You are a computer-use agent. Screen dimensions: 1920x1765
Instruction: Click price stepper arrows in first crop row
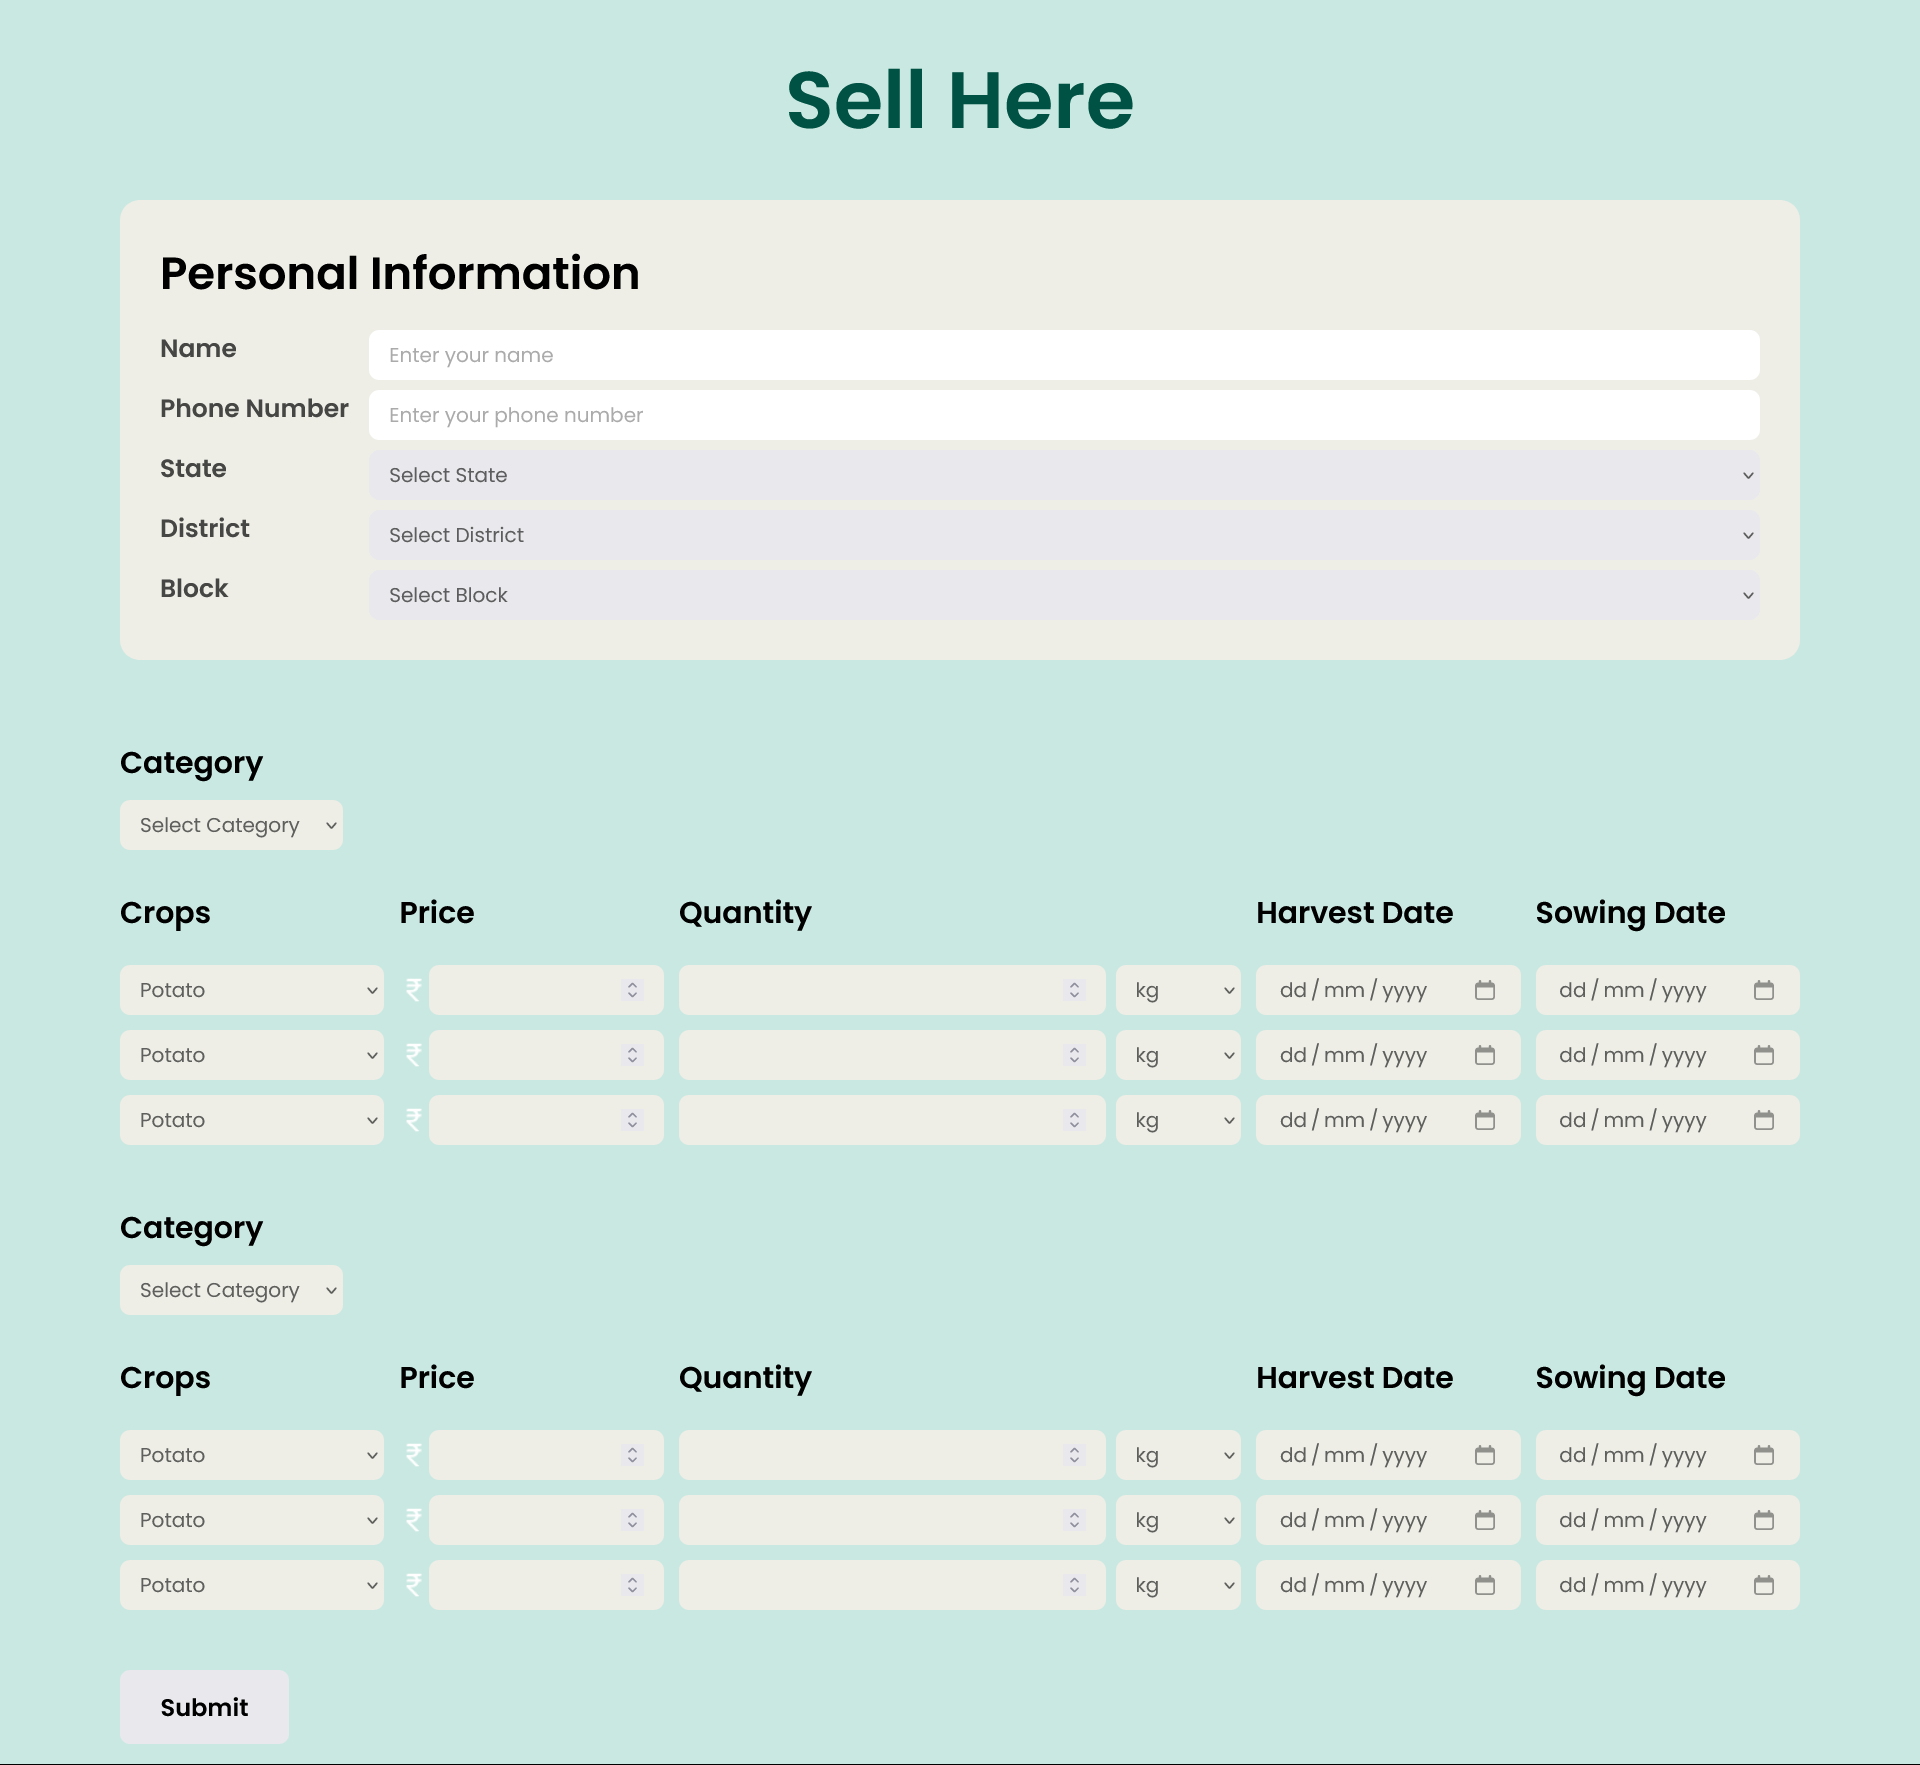pyautogui.click(x=632, y=990)
